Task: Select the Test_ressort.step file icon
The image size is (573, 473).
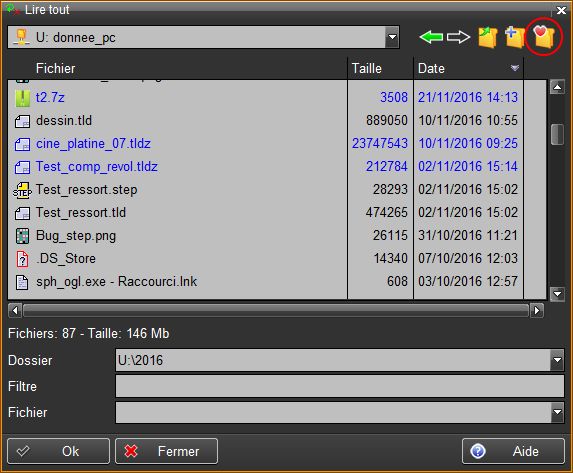Action: 22,190
